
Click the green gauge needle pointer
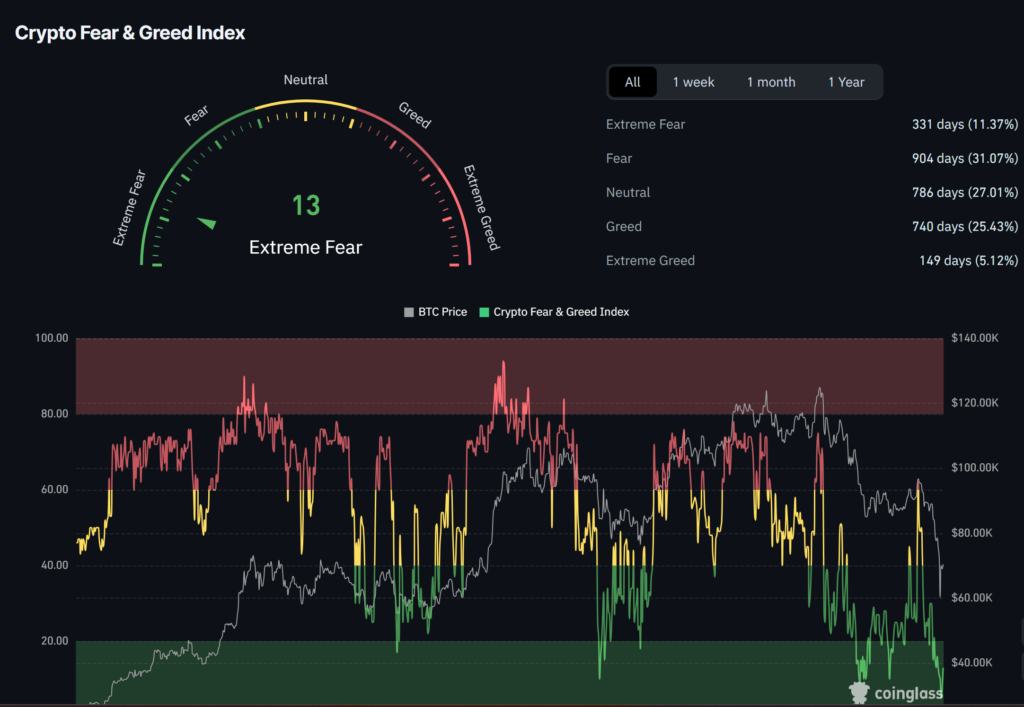[207, 222]
